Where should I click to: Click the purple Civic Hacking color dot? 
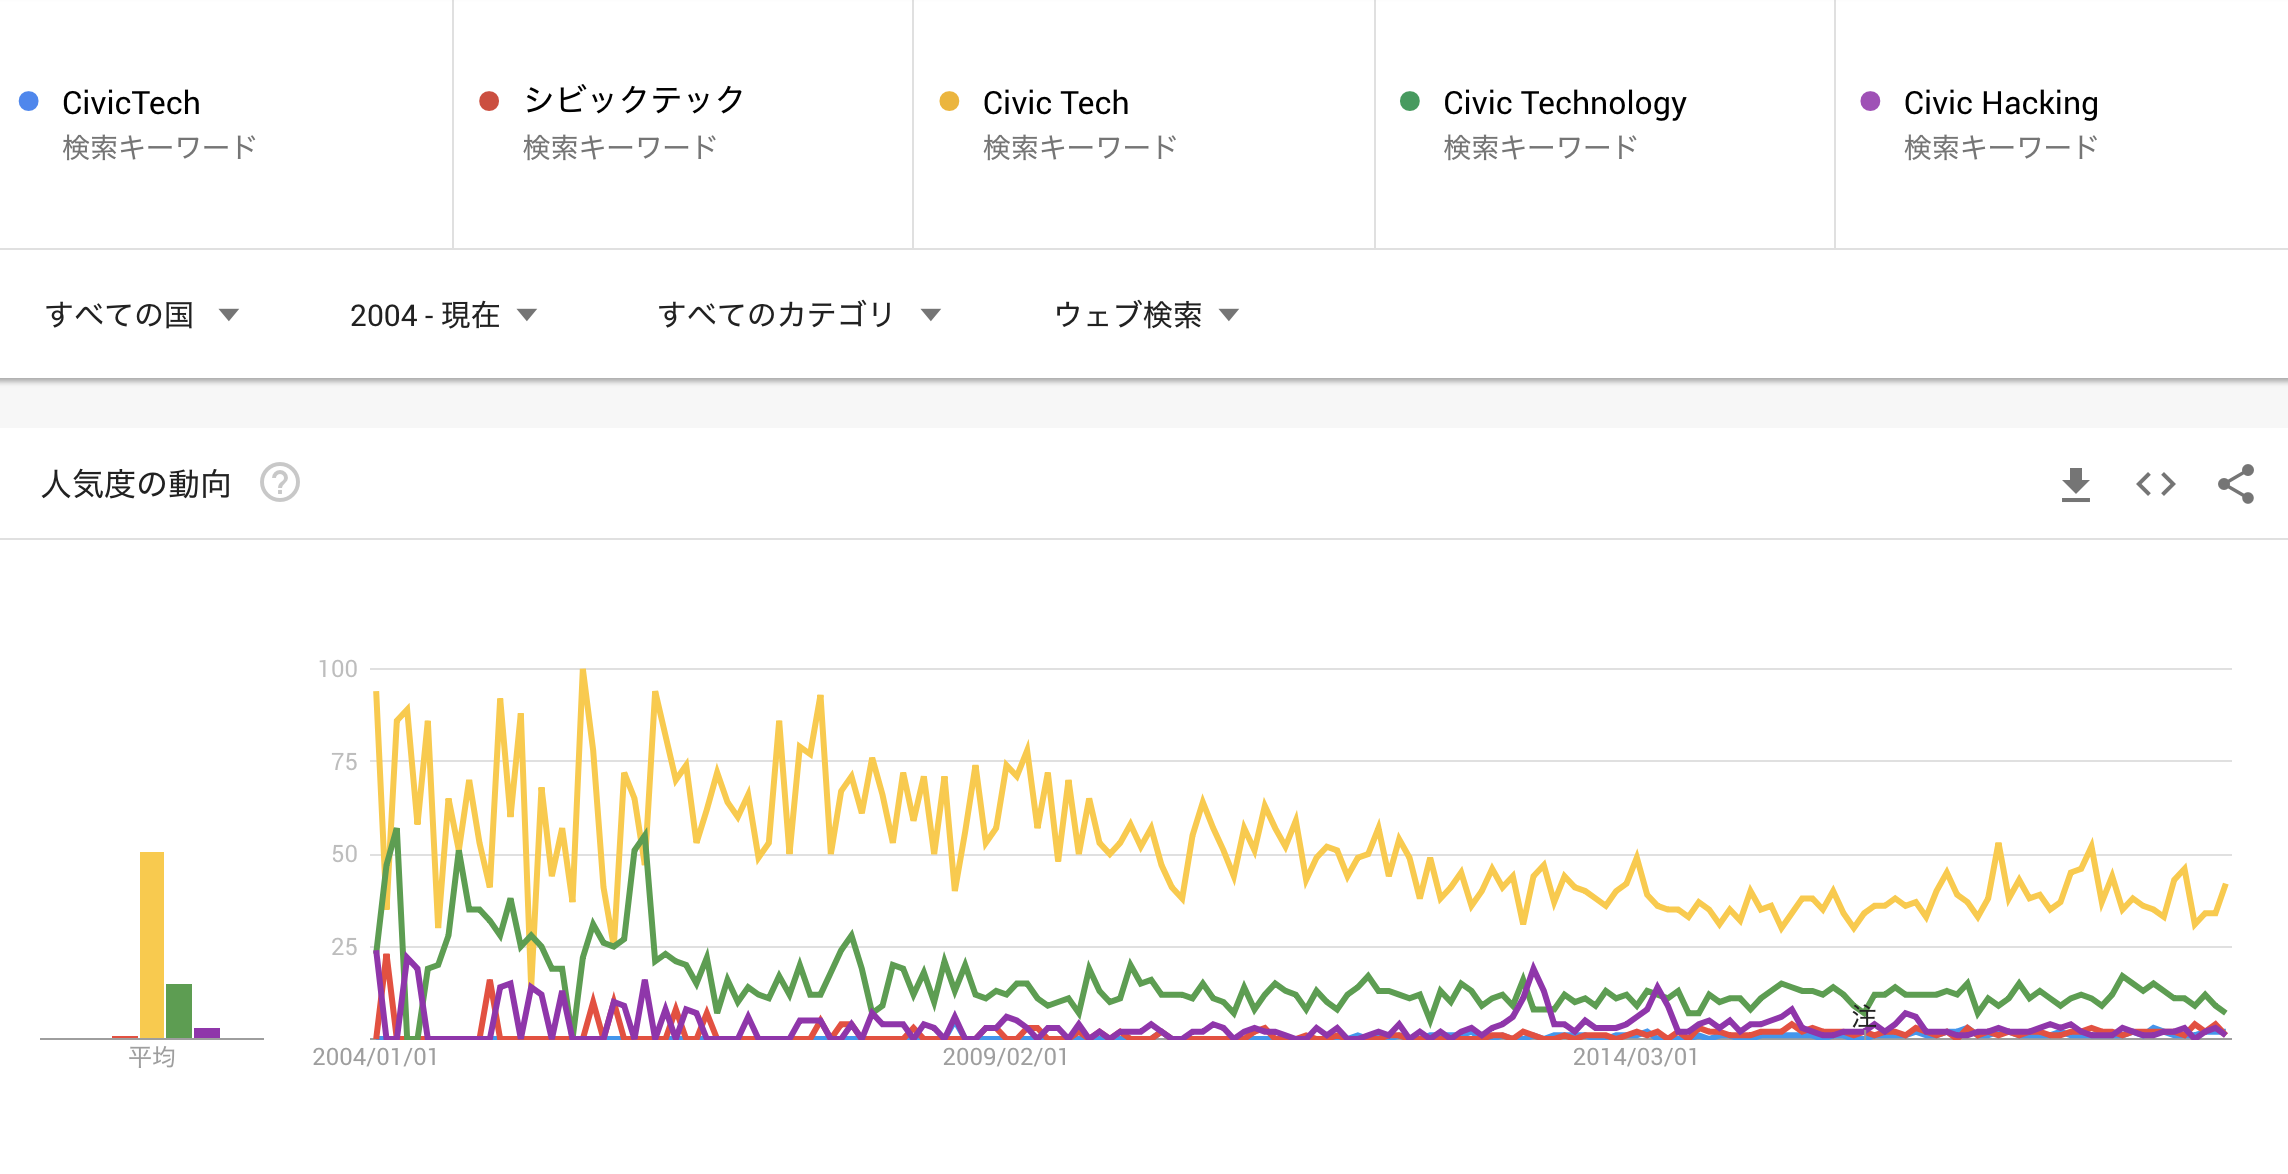[1870, 101]
